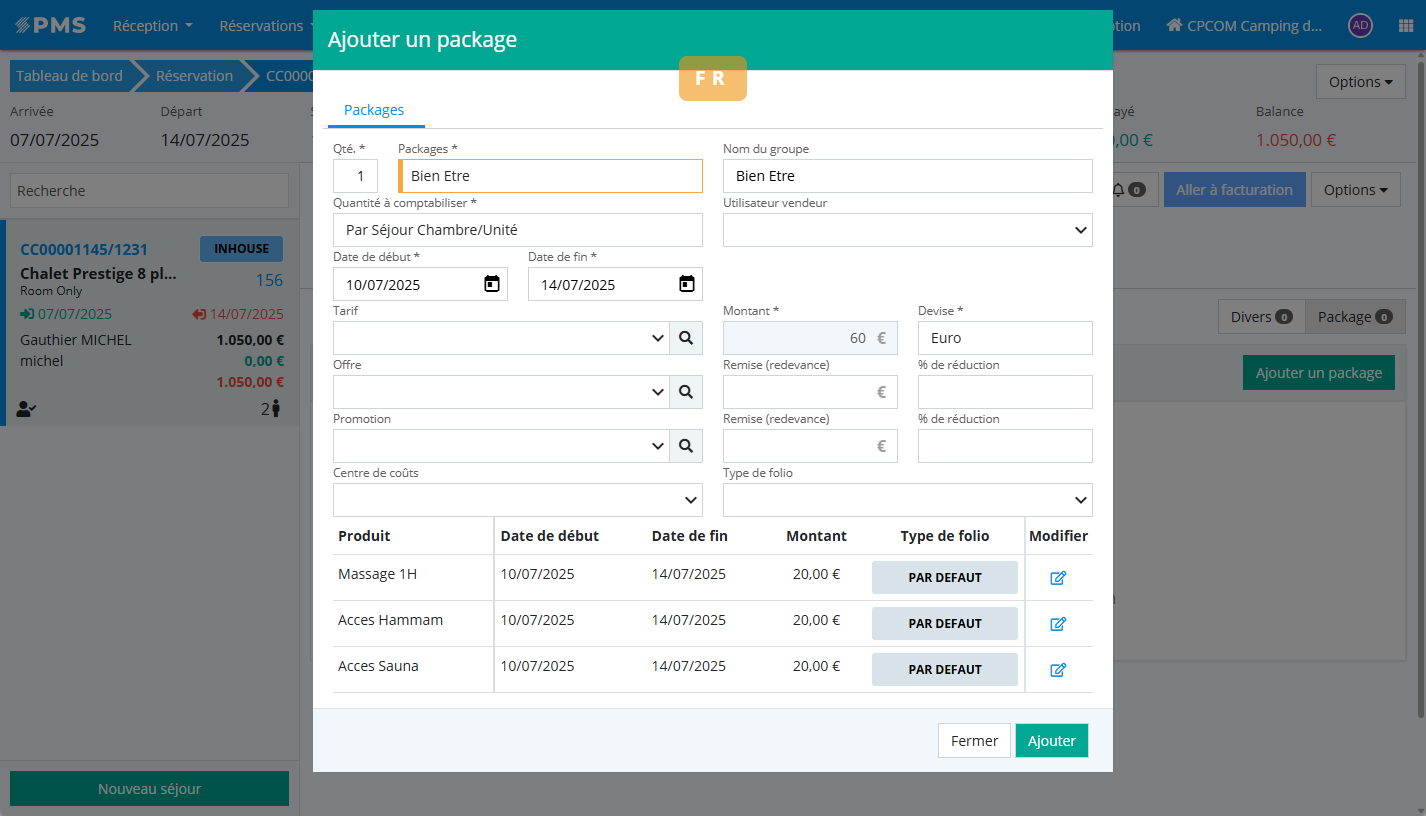The width and height of the screenshot is (1426, 816).
Task: Click the Packages field containing Bien Etre
Action: point(552,176)
